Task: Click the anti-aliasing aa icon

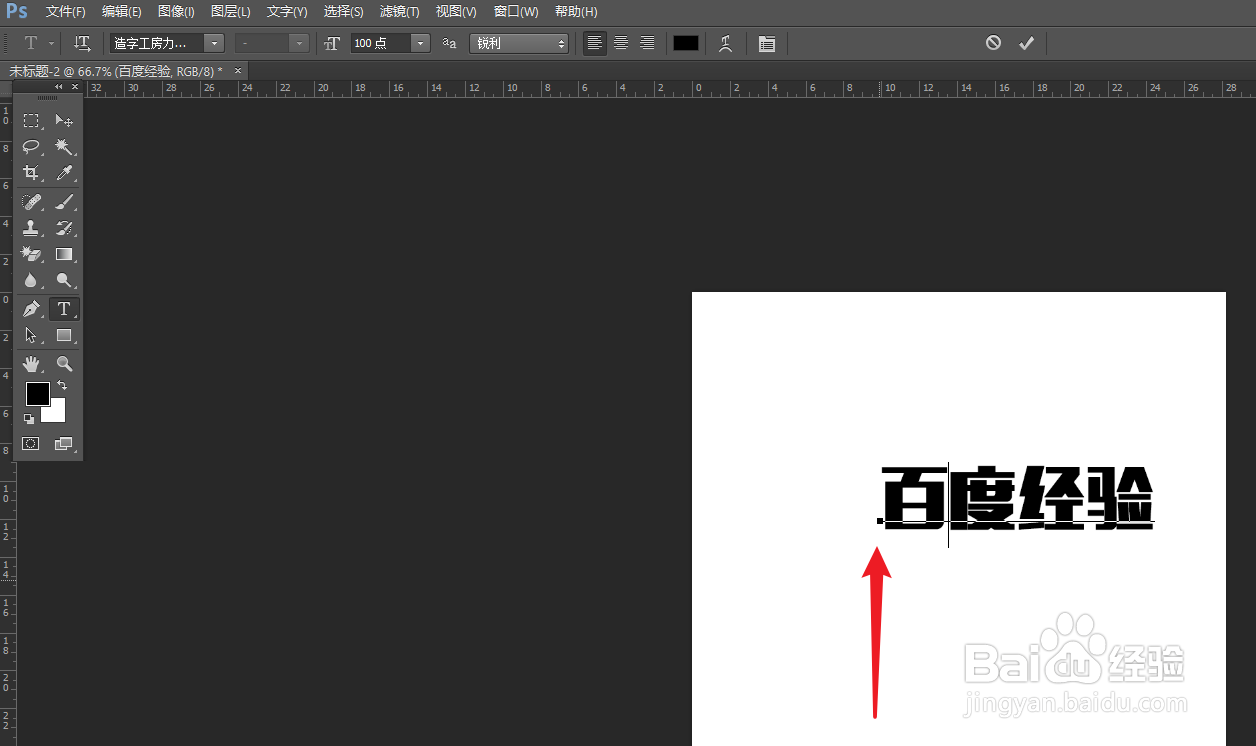Action: click(x=450, y=43)
